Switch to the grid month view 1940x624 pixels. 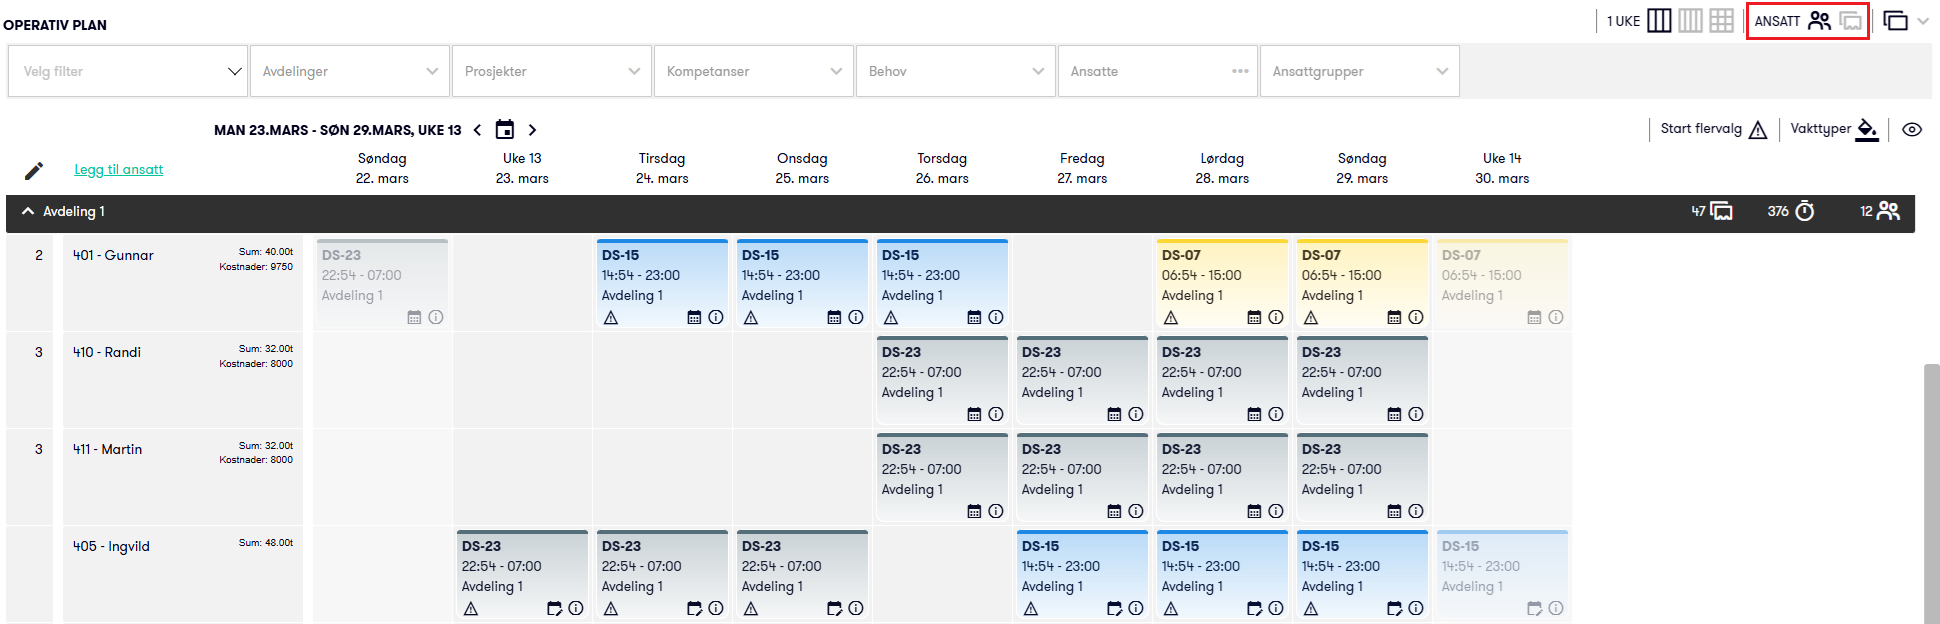[1721, 20]
